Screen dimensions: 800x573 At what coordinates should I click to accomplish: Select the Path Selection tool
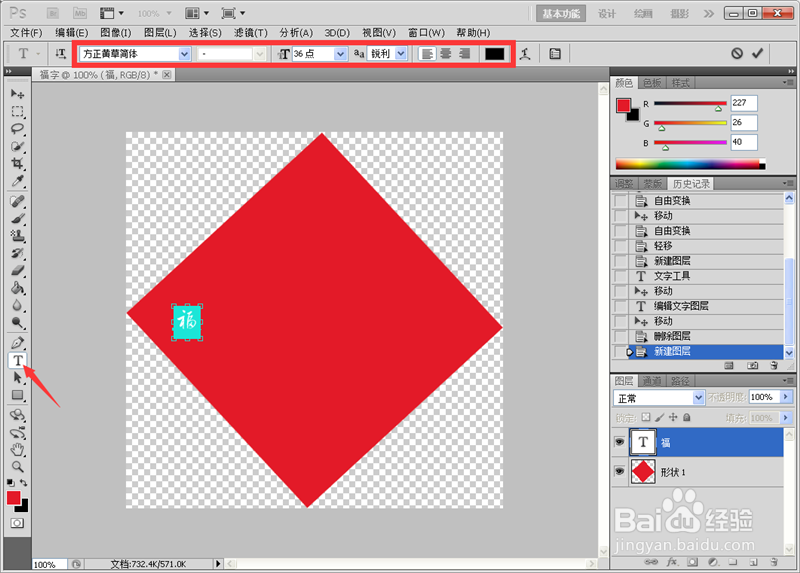coord(17,378)
